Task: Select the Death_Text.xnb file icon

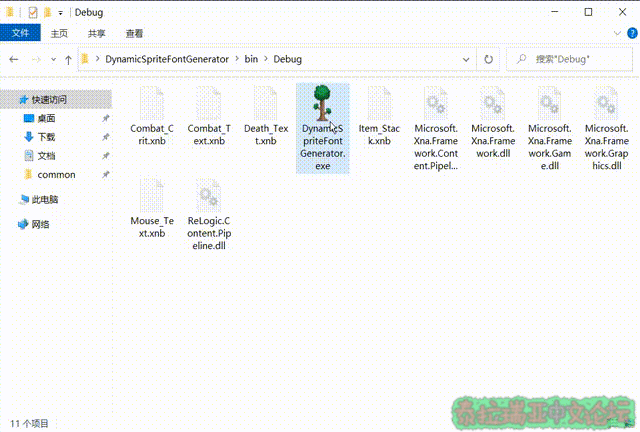Action: (x=266, y=103)
